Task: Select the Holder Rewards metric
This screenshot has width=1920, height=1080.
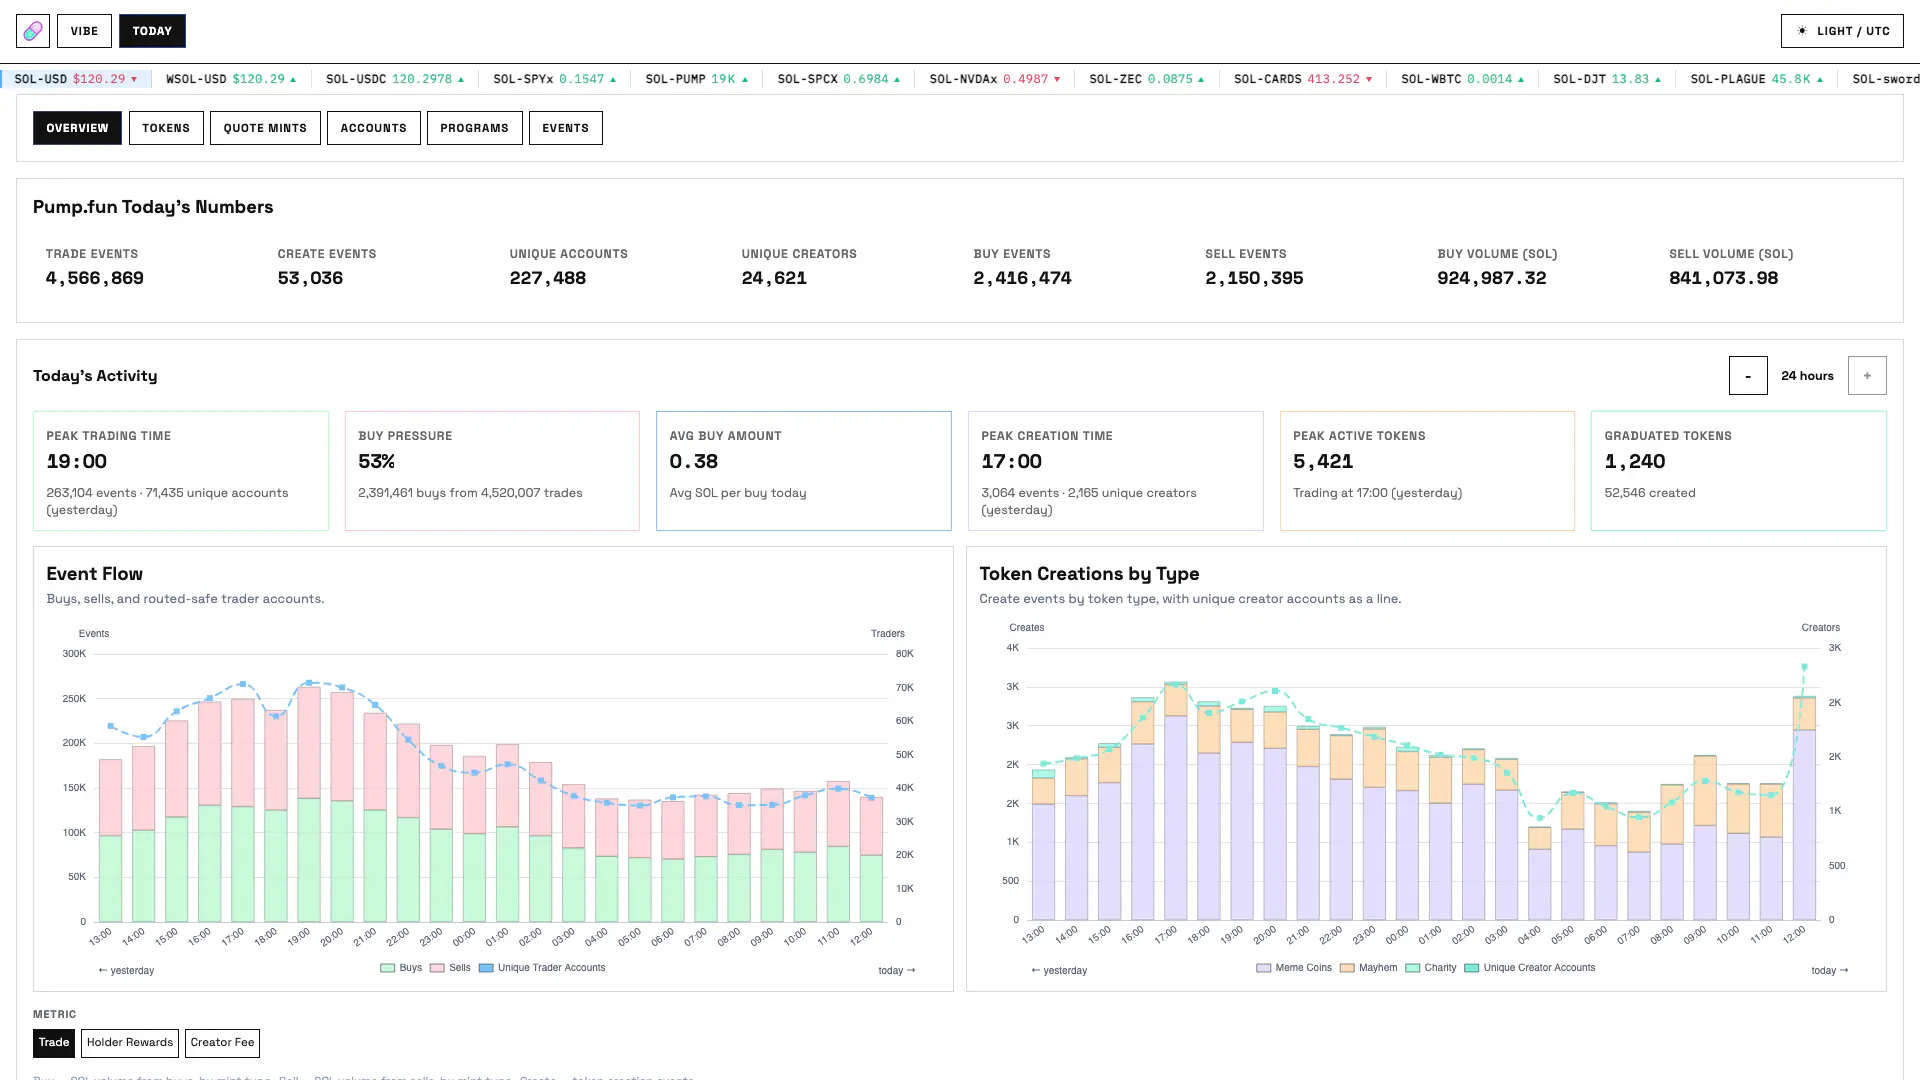Action: coord(130,1043)
